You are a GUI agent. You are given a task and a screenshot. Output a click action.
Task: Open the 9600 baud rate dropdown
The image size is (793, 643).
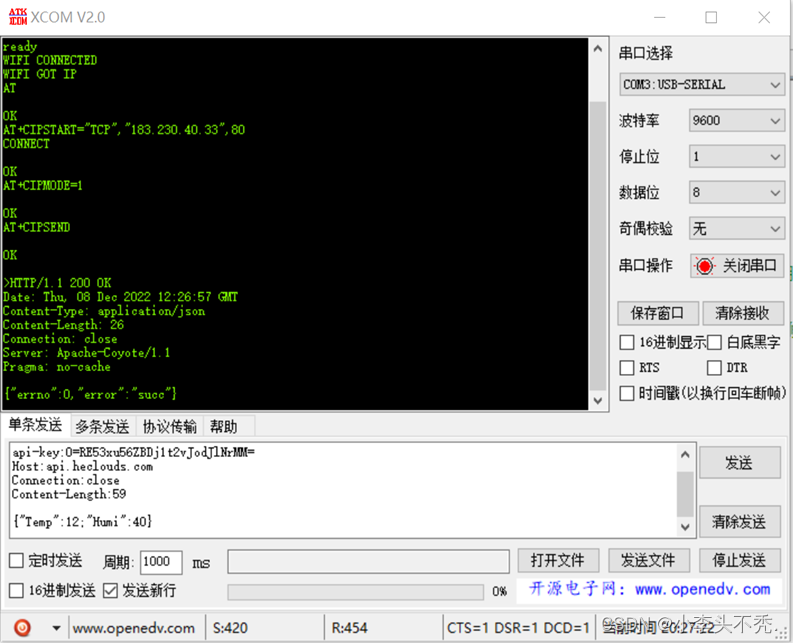[x=736, y=120]
